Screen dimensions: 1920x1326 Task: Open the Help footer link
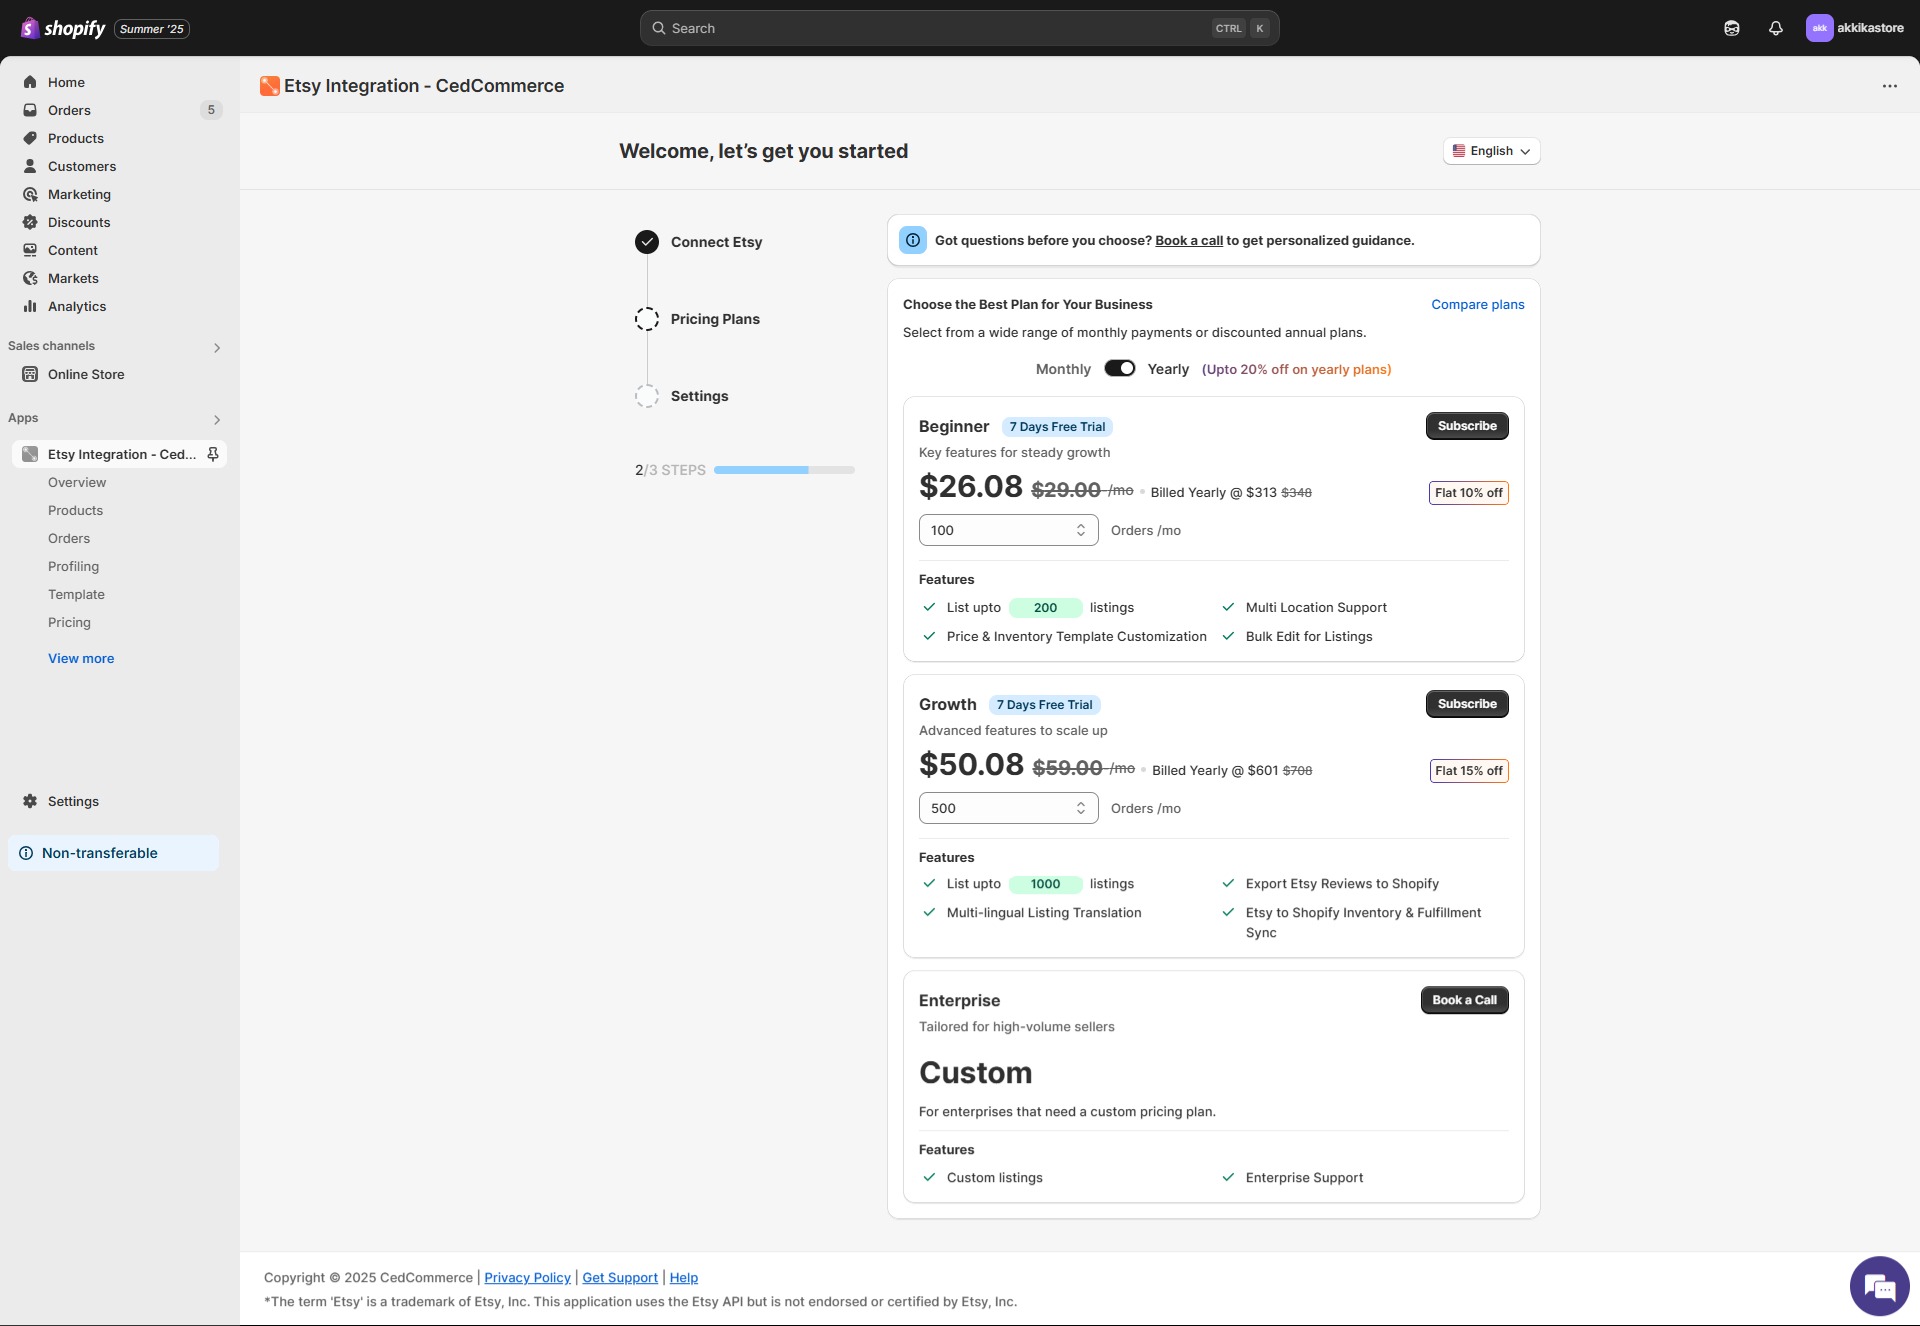coord(684,1277)
